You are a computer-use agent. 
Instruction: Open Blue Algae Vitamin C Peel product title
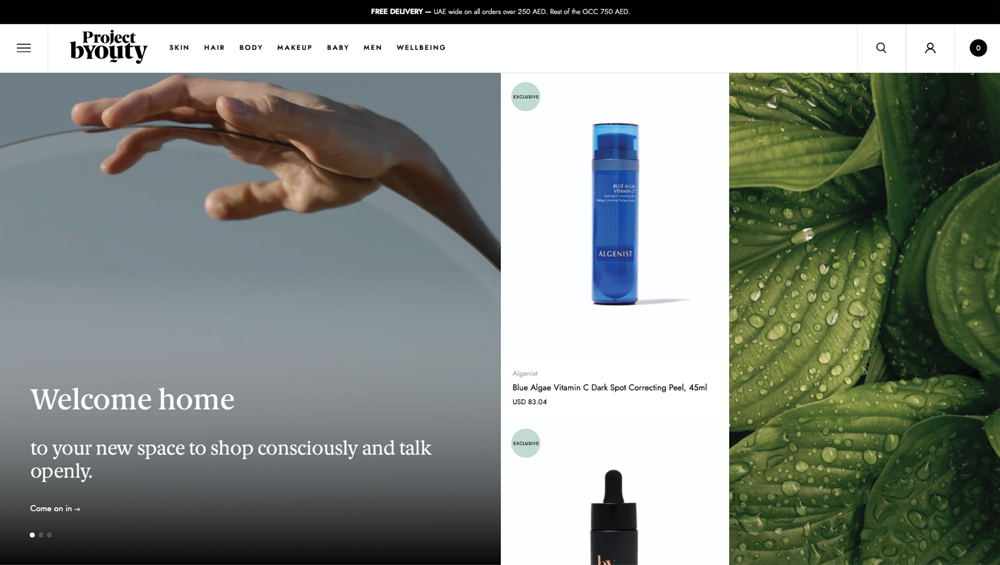[x=610, y=387]
